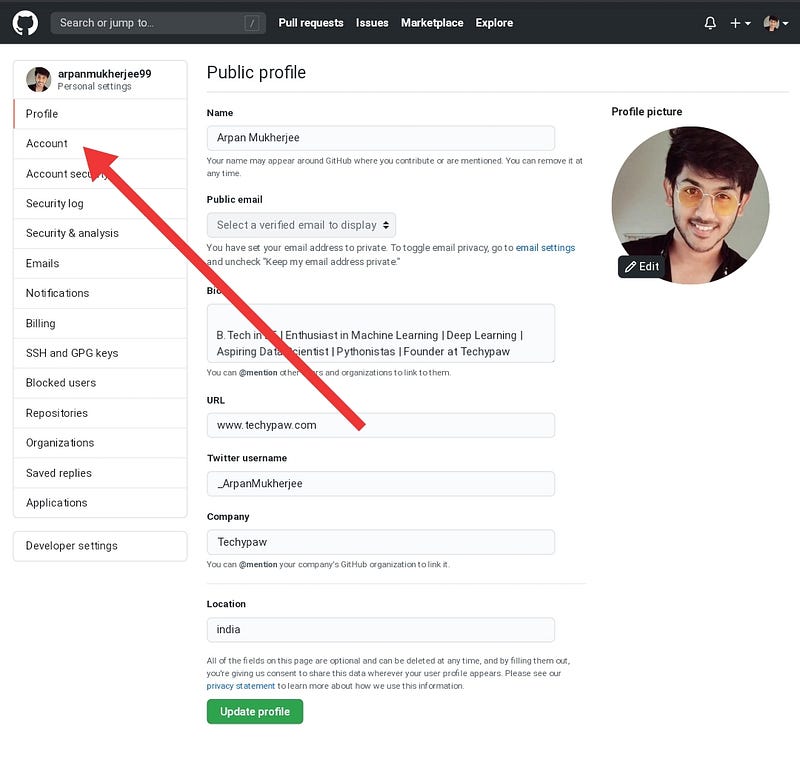
Task: Open the user avatar menu in header
Action: (x=776, y=23)
